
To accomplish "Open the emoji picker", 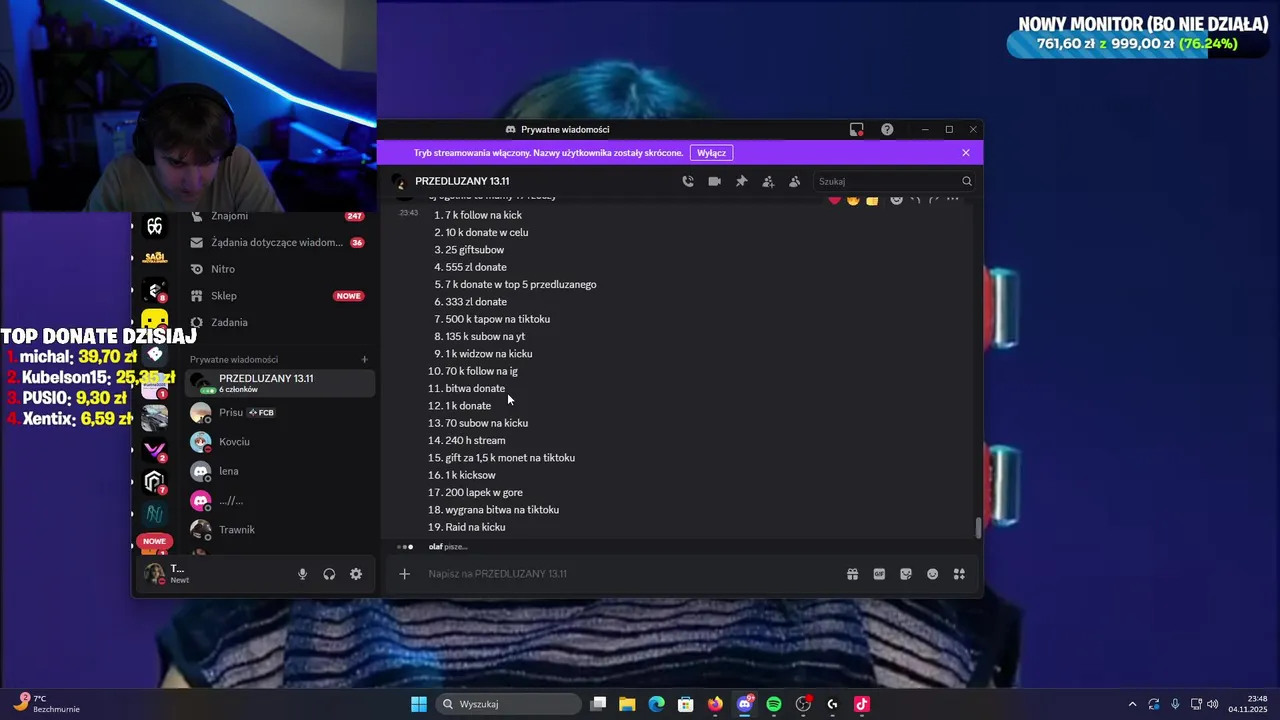I will click(x=932, y=574).
